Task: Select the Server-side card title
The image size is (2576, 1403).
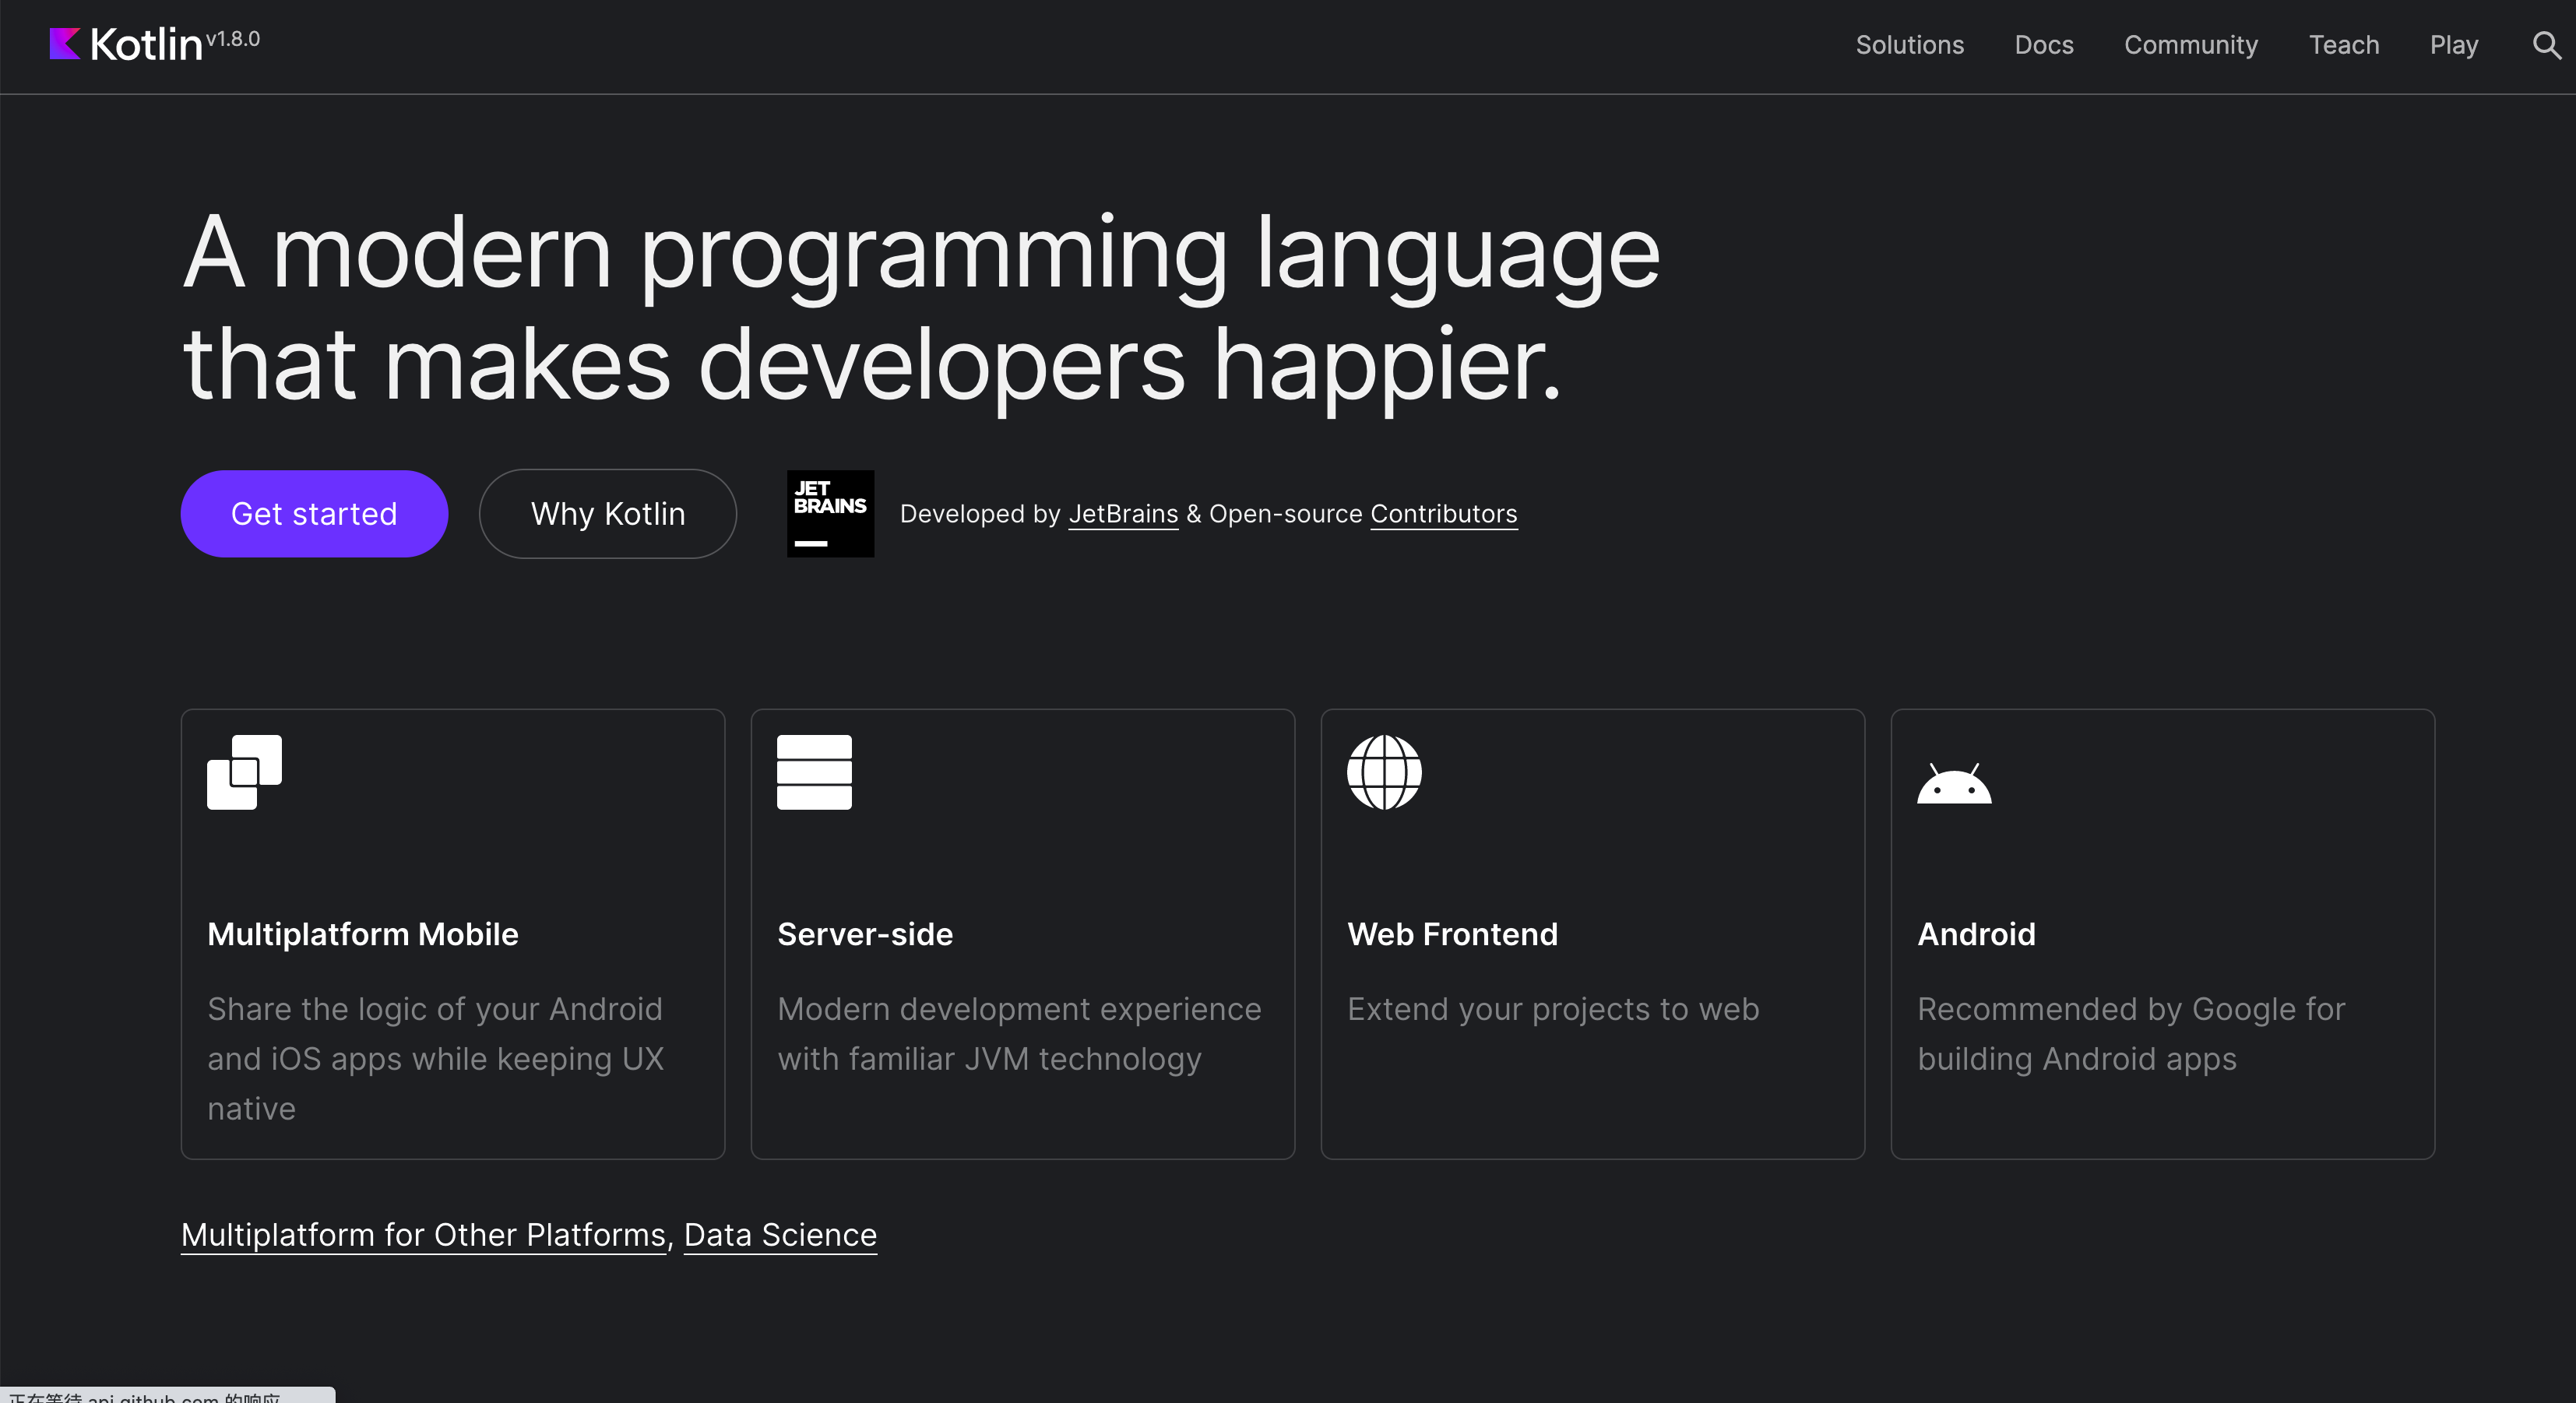Action: click(865, 934)
